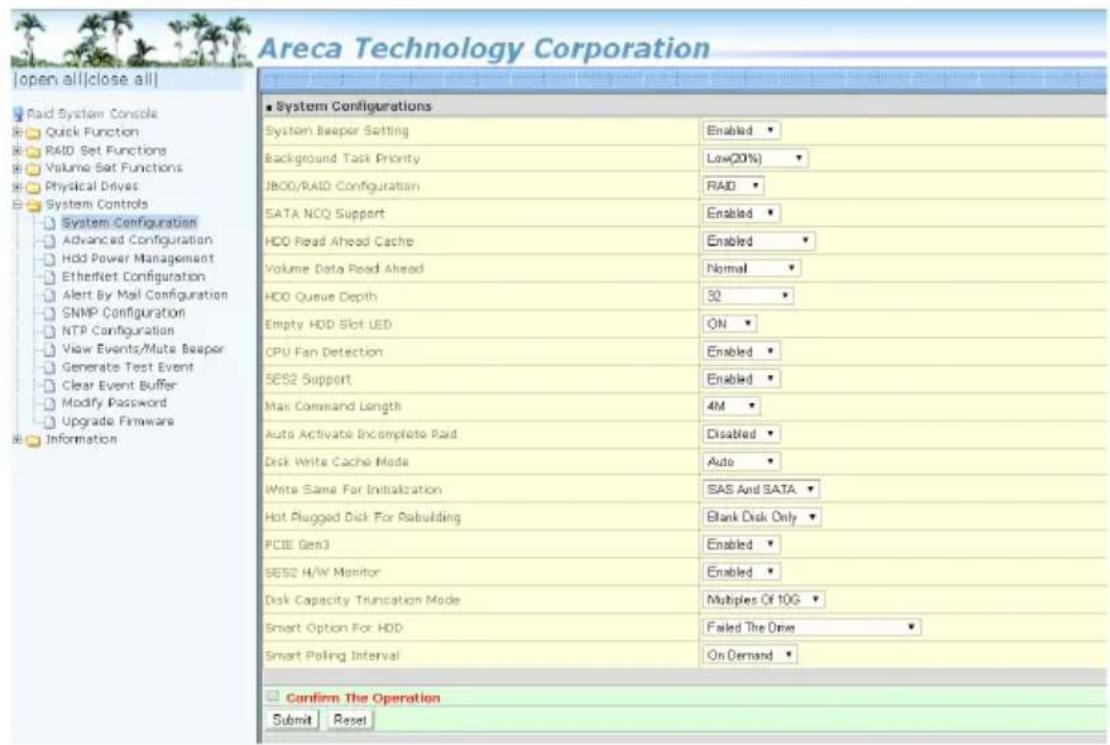The width and height of the screenshot is (1110, 745).
Task: Click the System Controls open folder icon
Action: pos(33,205)
